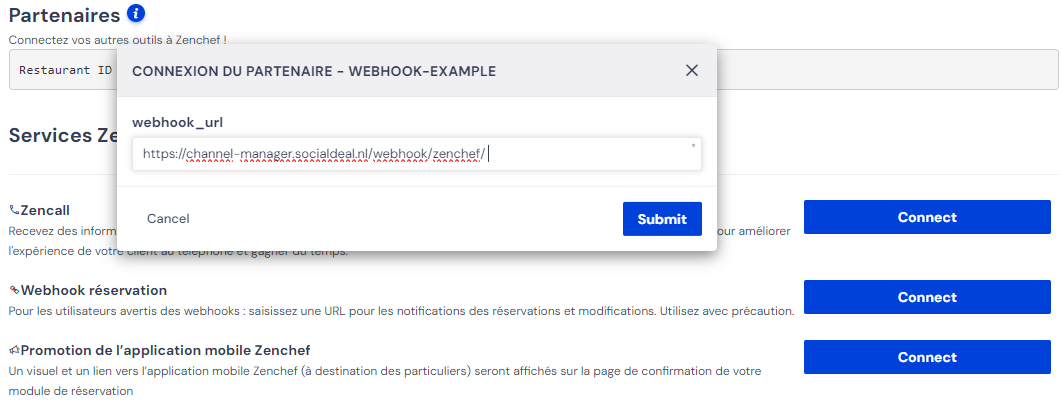Click the Promotion de l'application mobile title

[x=165, y=350]
